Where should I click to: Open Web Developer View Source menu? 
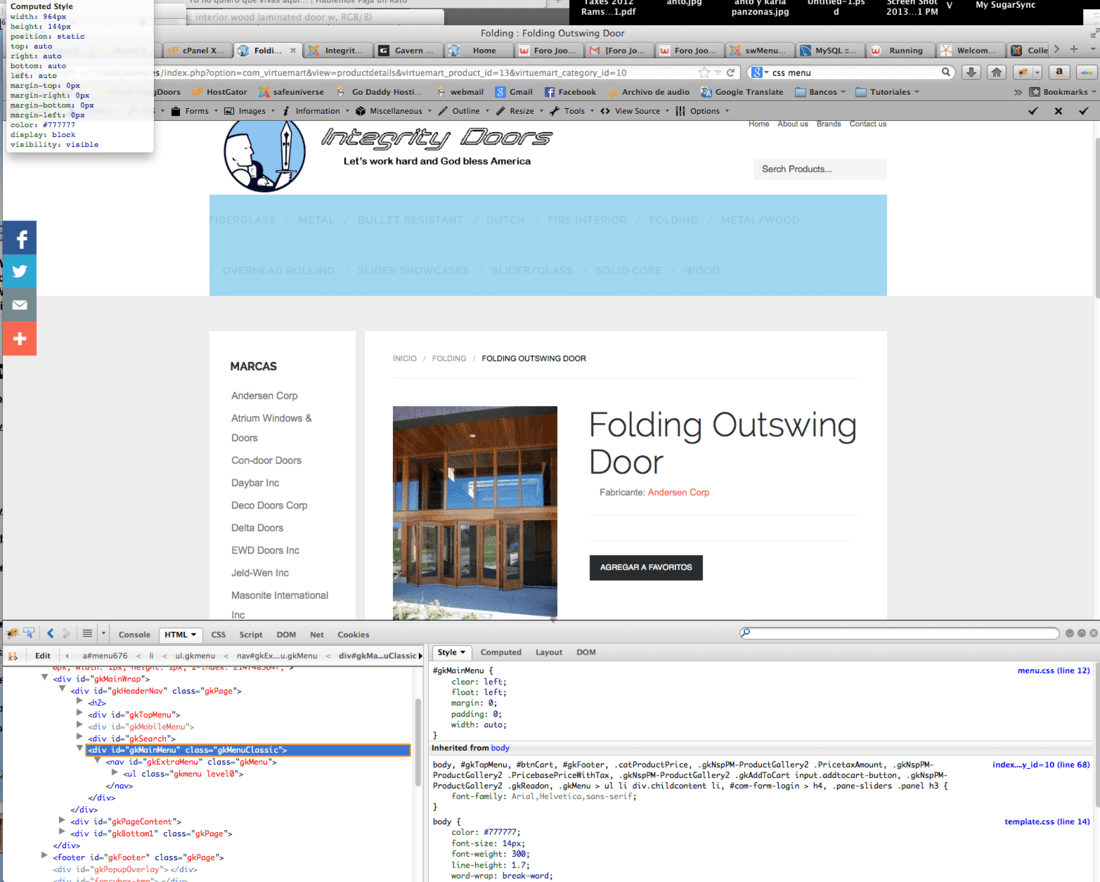pyautogui.click(x=634, y=111)
